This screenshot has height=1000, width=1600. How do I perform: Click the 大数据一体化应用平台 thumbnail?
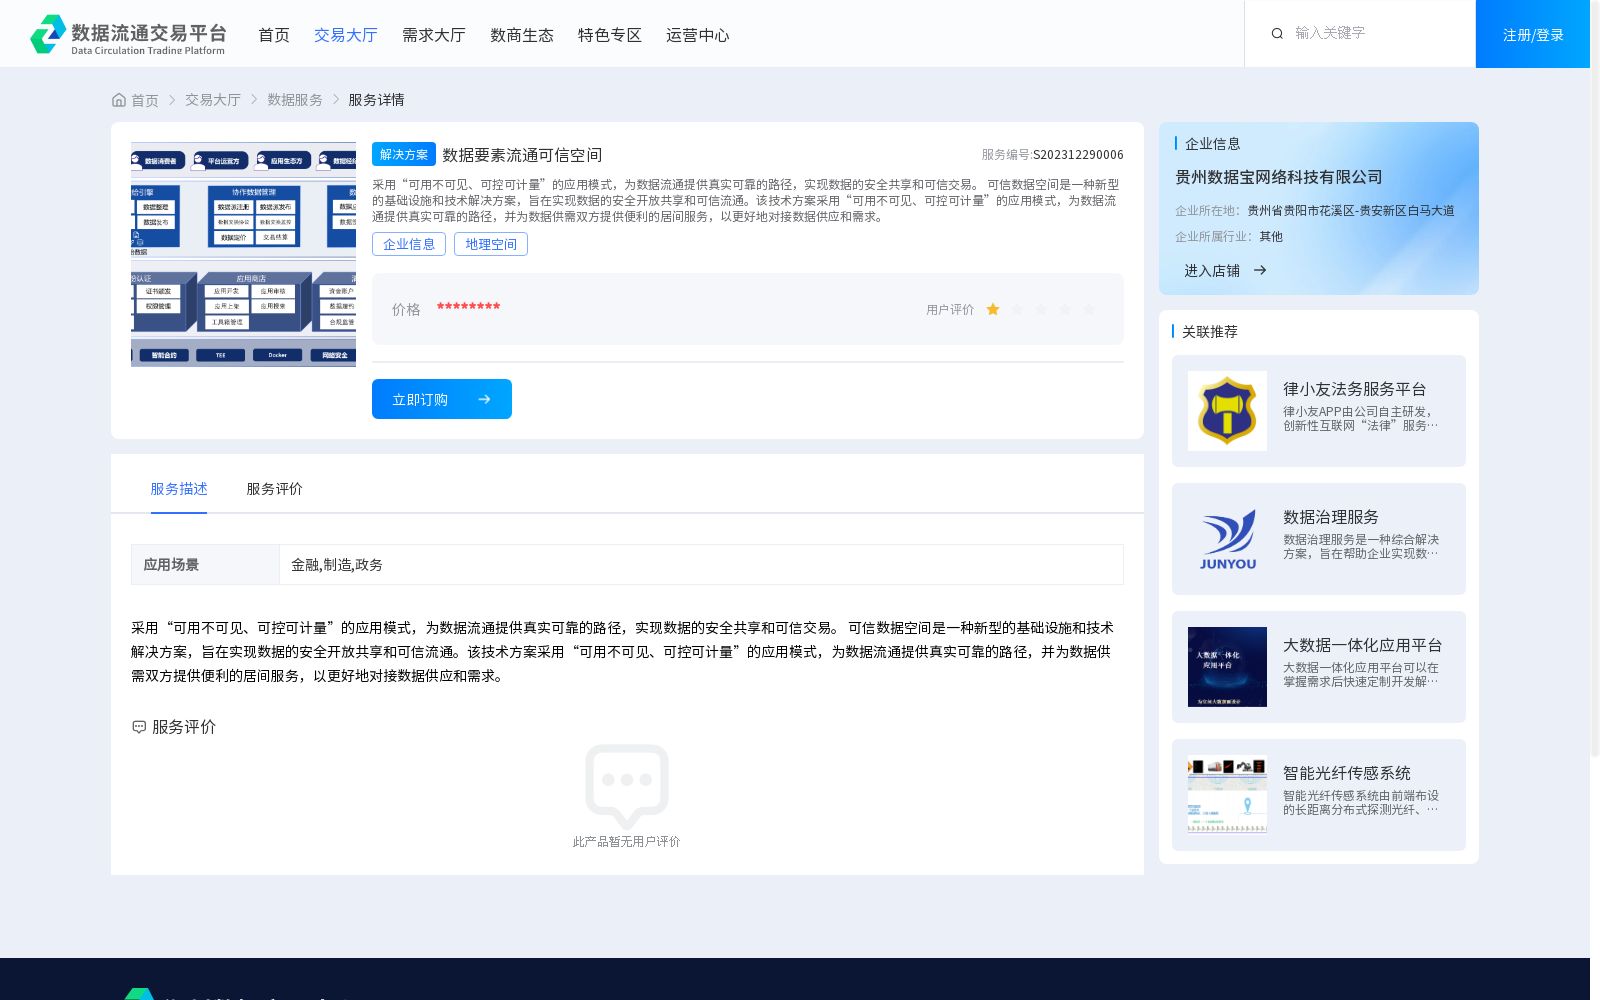(1227, 667)
